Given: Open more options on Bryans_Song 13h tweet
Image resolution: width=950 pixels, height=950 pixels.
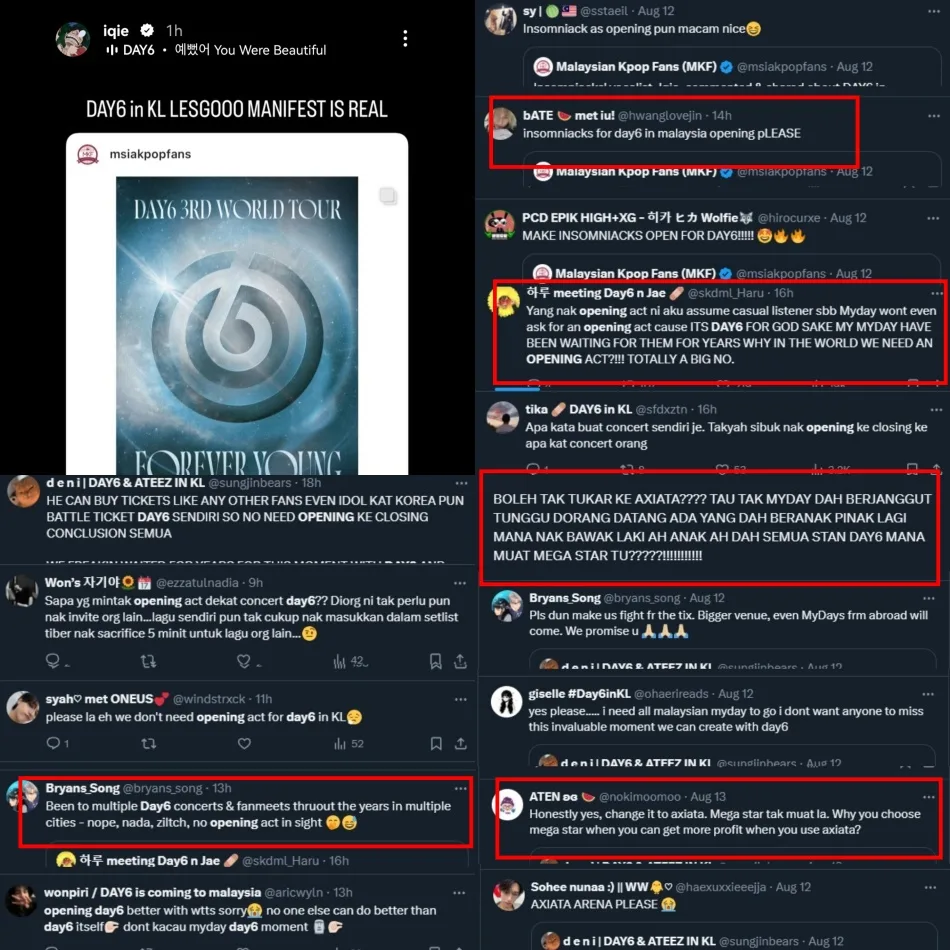Looking at the screenshot, I should pyautogui.click(x=460, y=788).
